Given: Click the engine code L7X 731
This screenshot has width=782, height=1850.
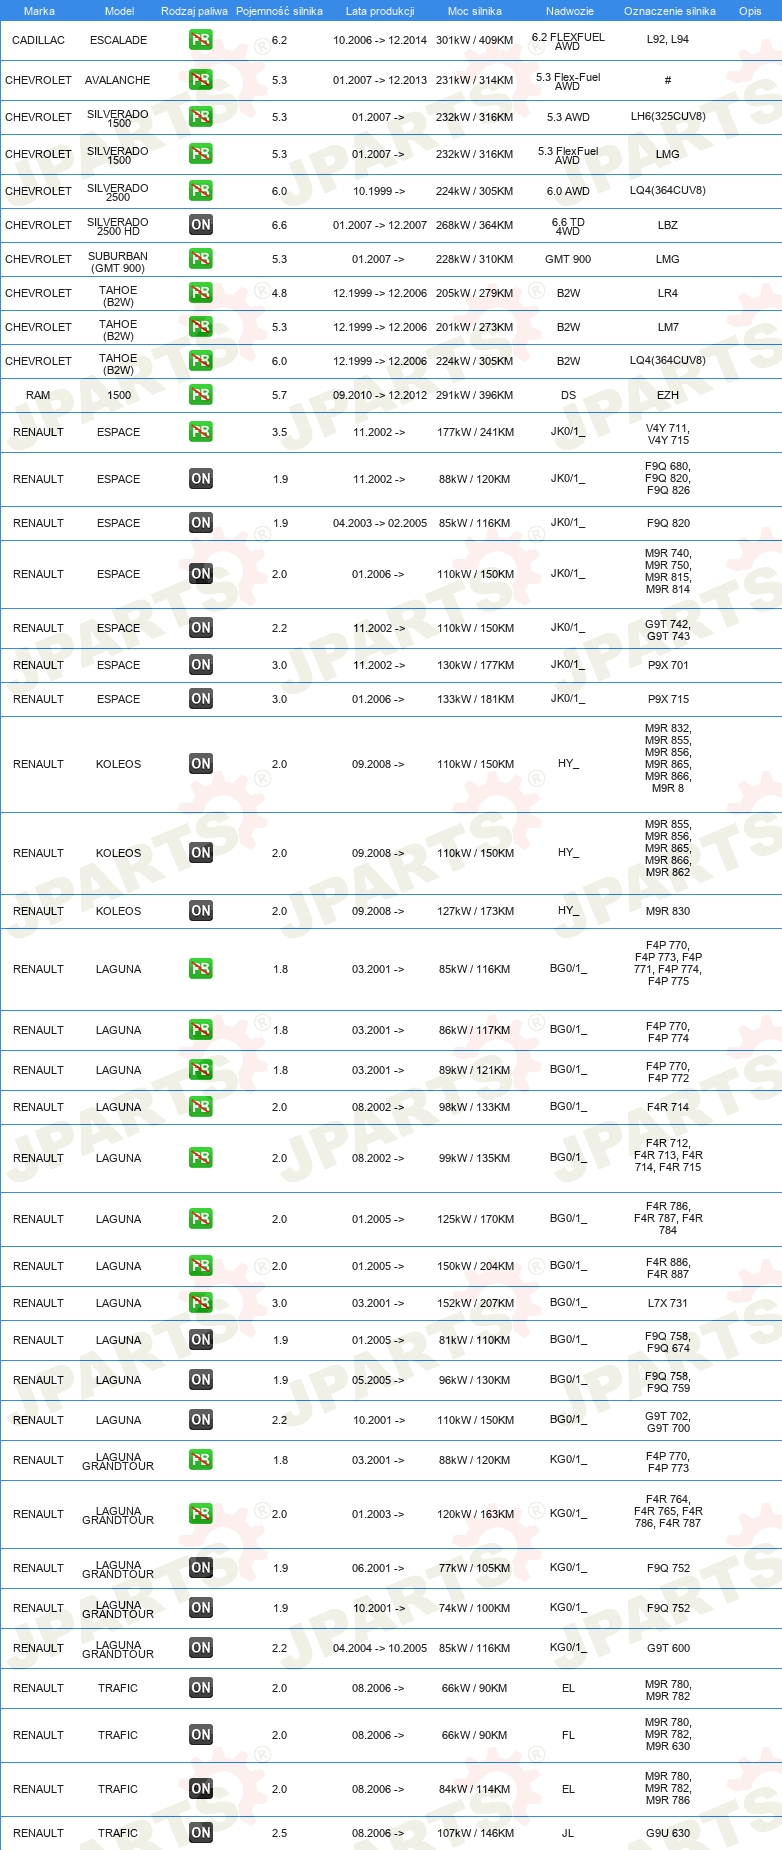Looking at the screenshot, I should click(668, 1303).
